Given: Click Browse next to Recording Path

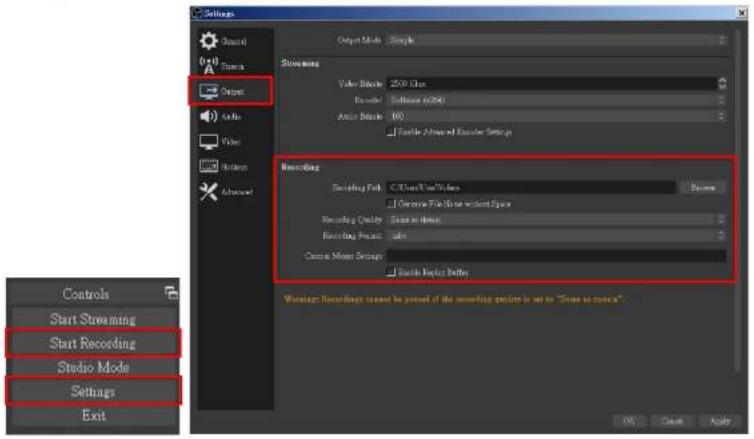Looking at the screenshot, I should pos(703,188).
